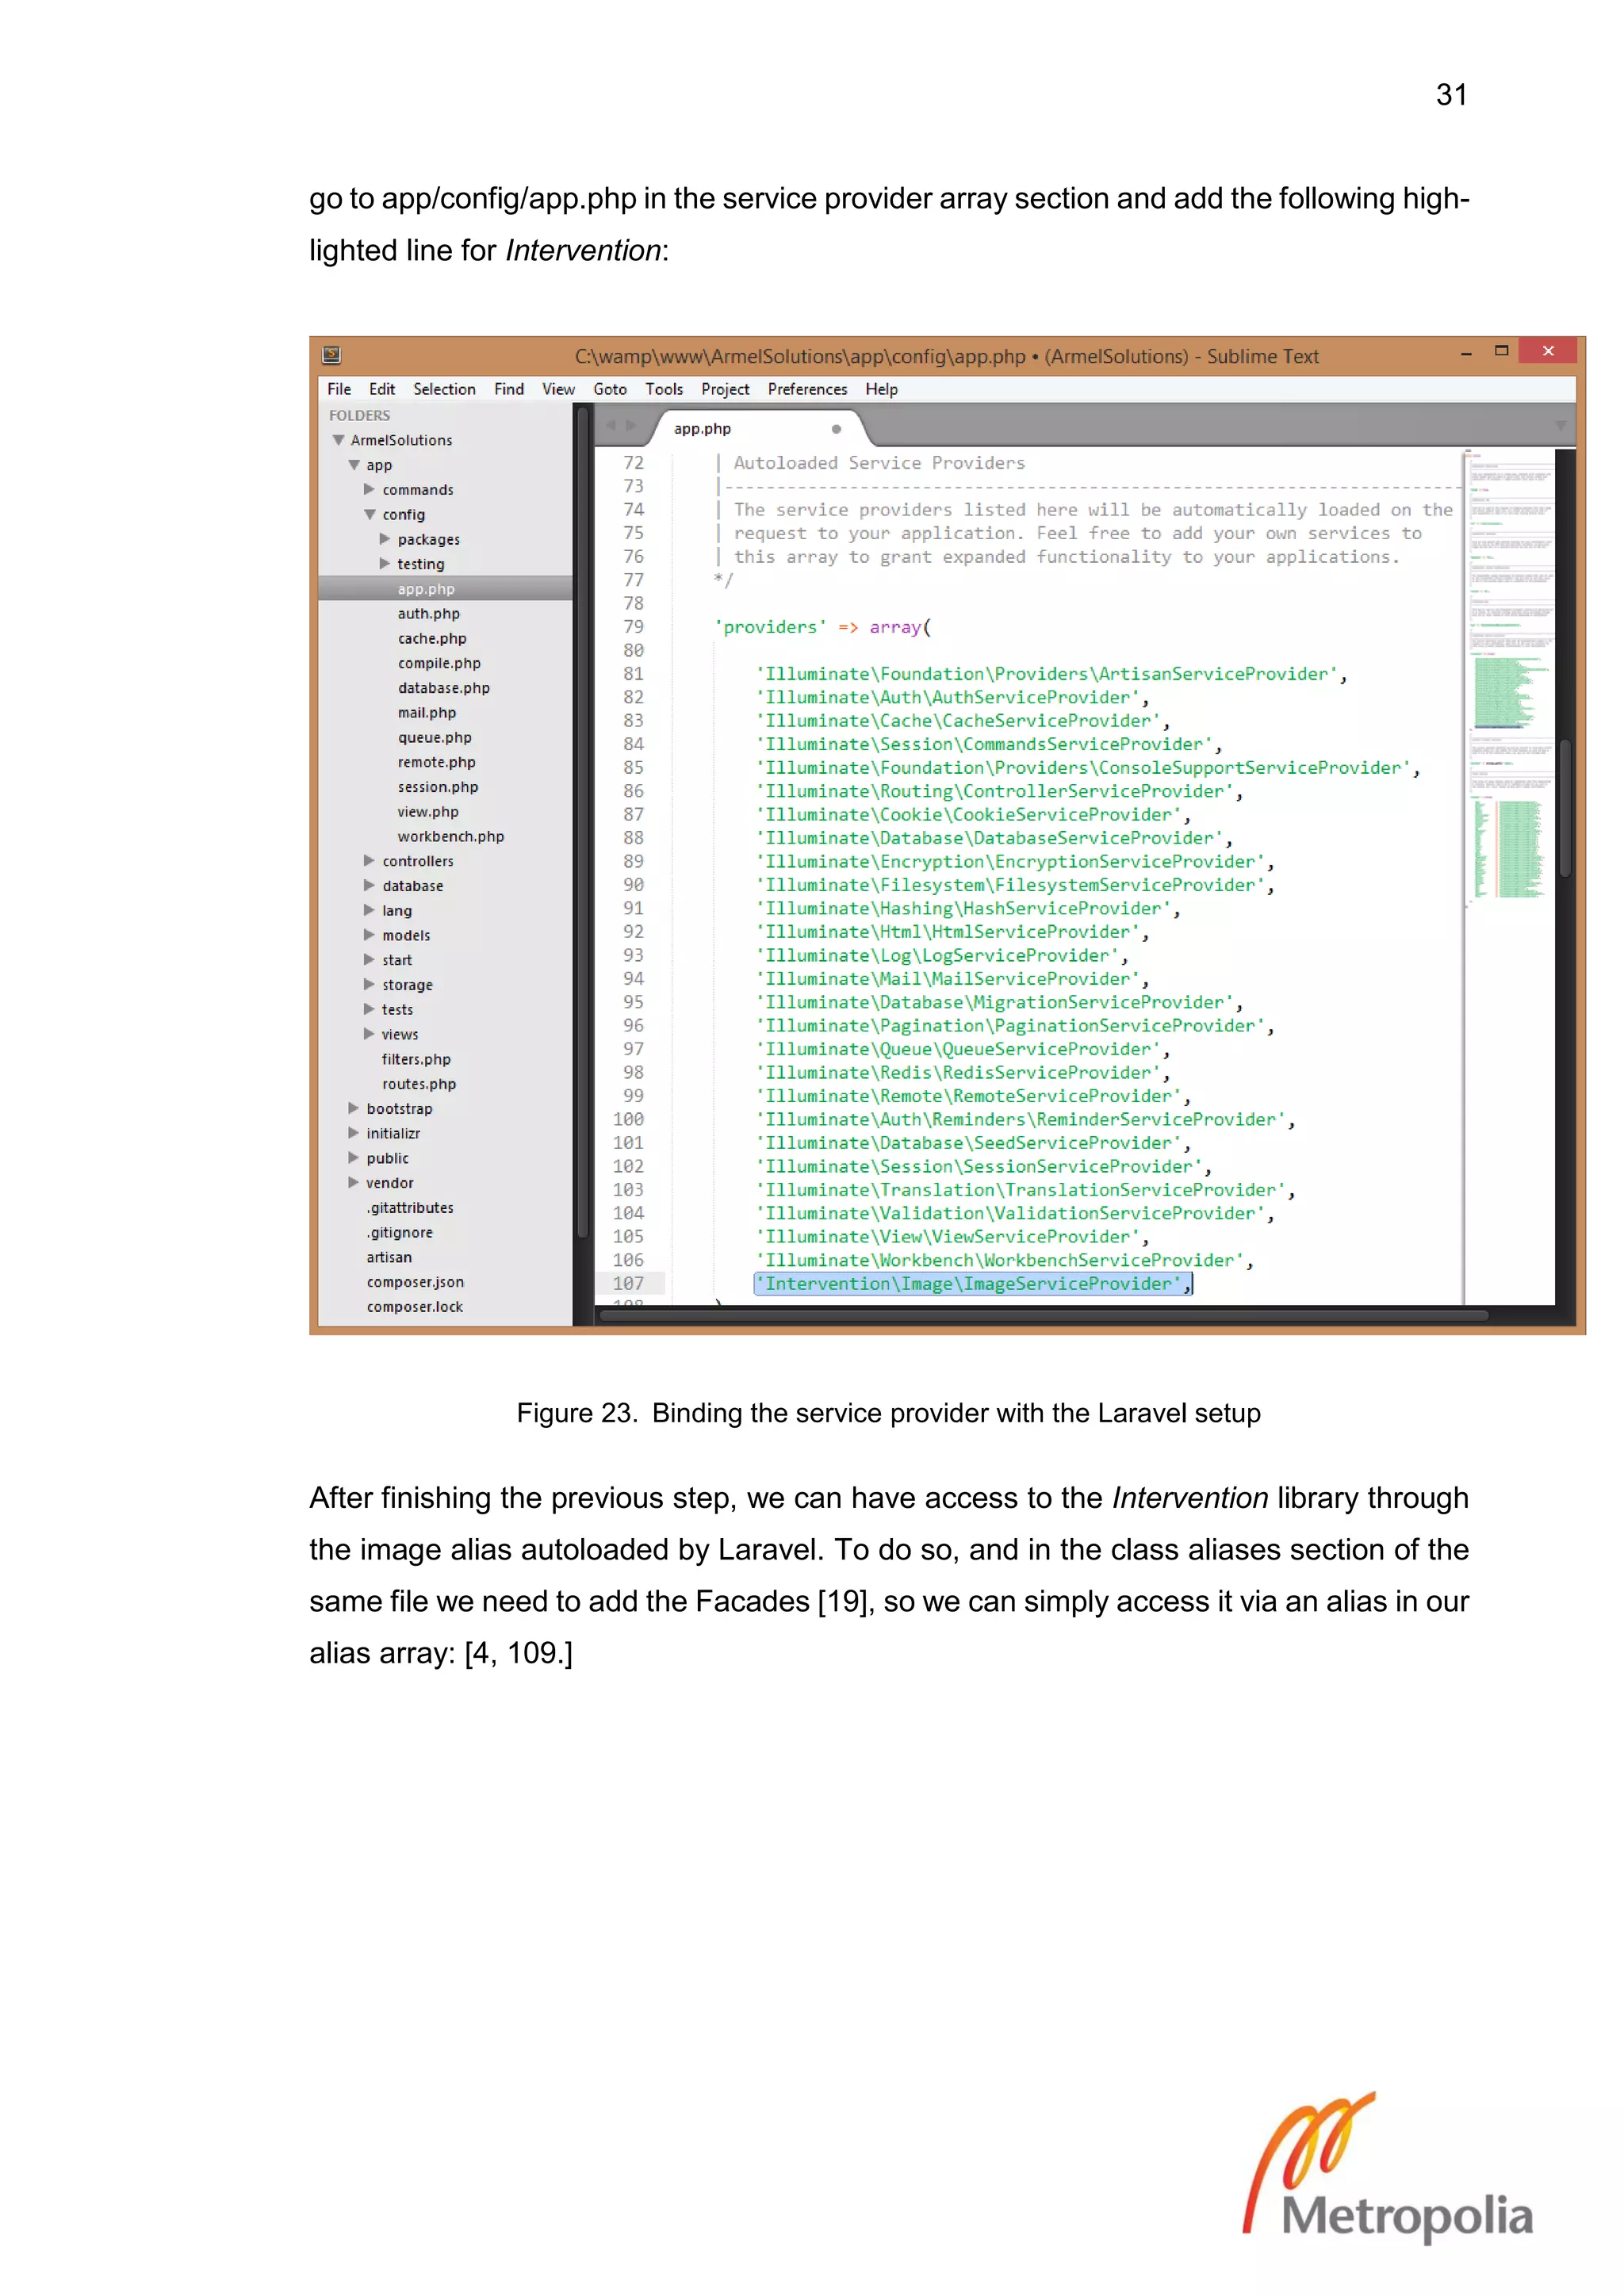
Task: Expand the bootstrap folder
Action: click(353, 1108)
